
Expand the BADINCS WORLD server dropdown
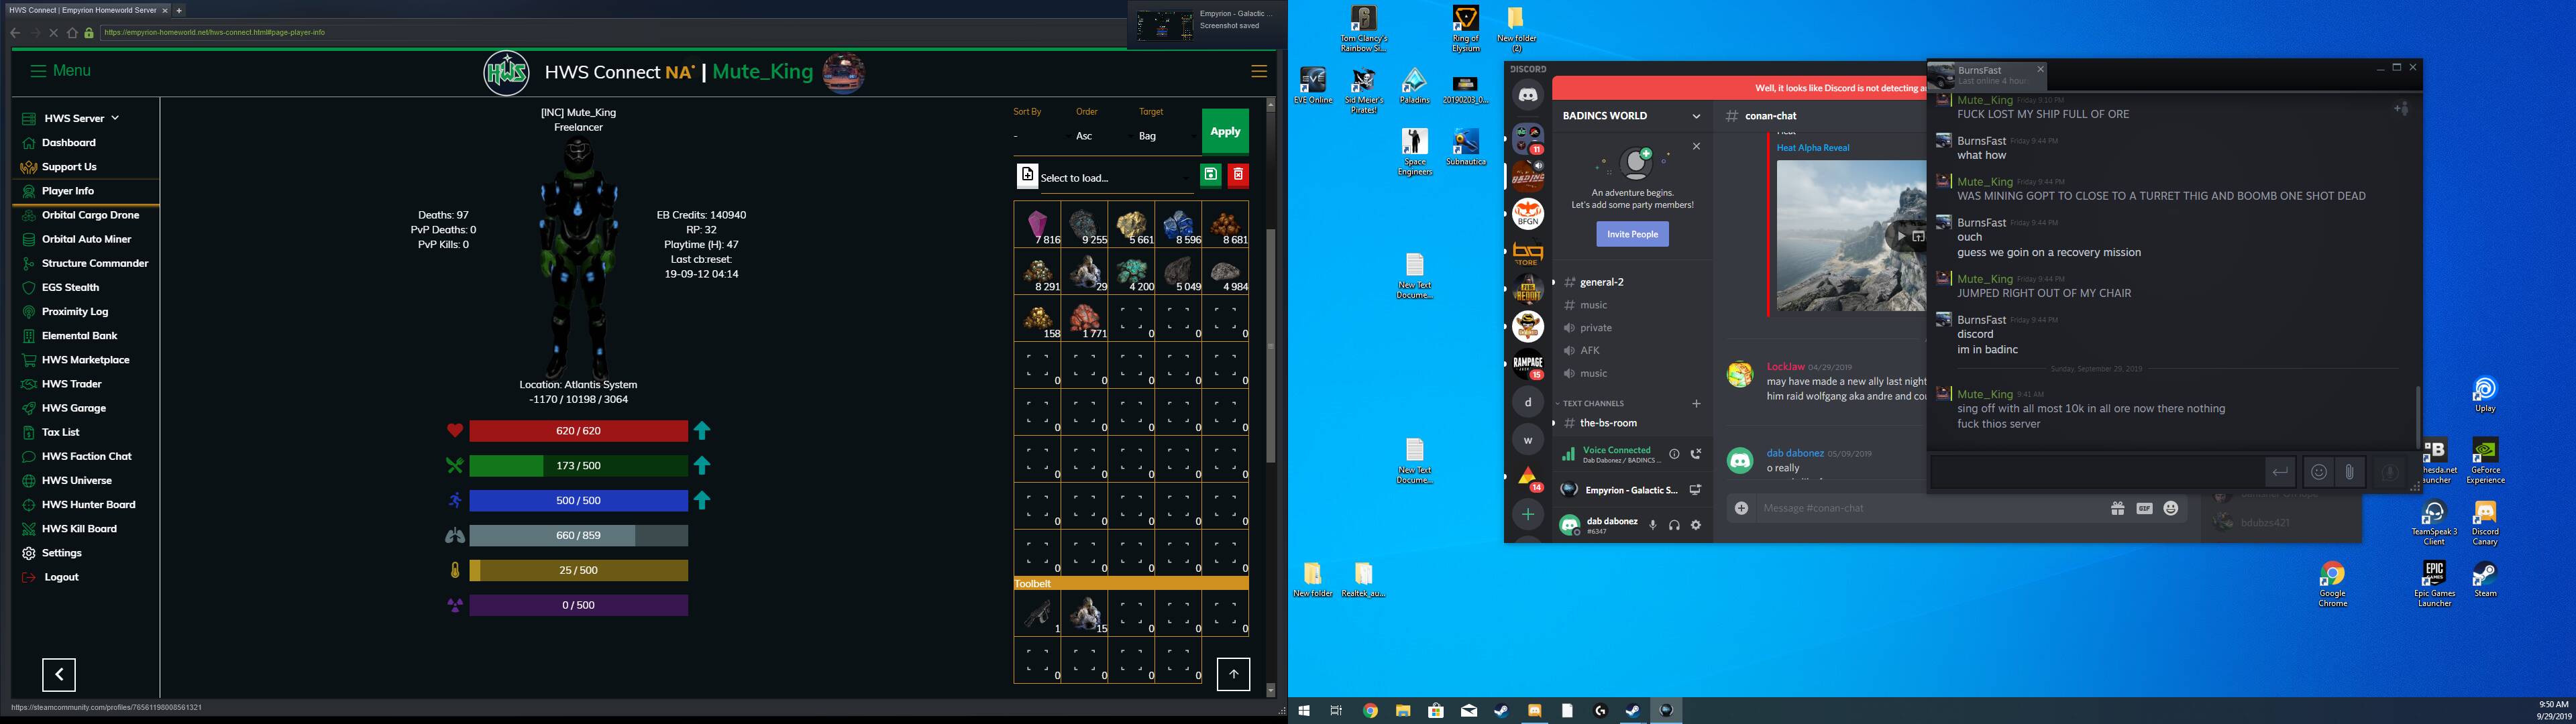click(1696, 116)
